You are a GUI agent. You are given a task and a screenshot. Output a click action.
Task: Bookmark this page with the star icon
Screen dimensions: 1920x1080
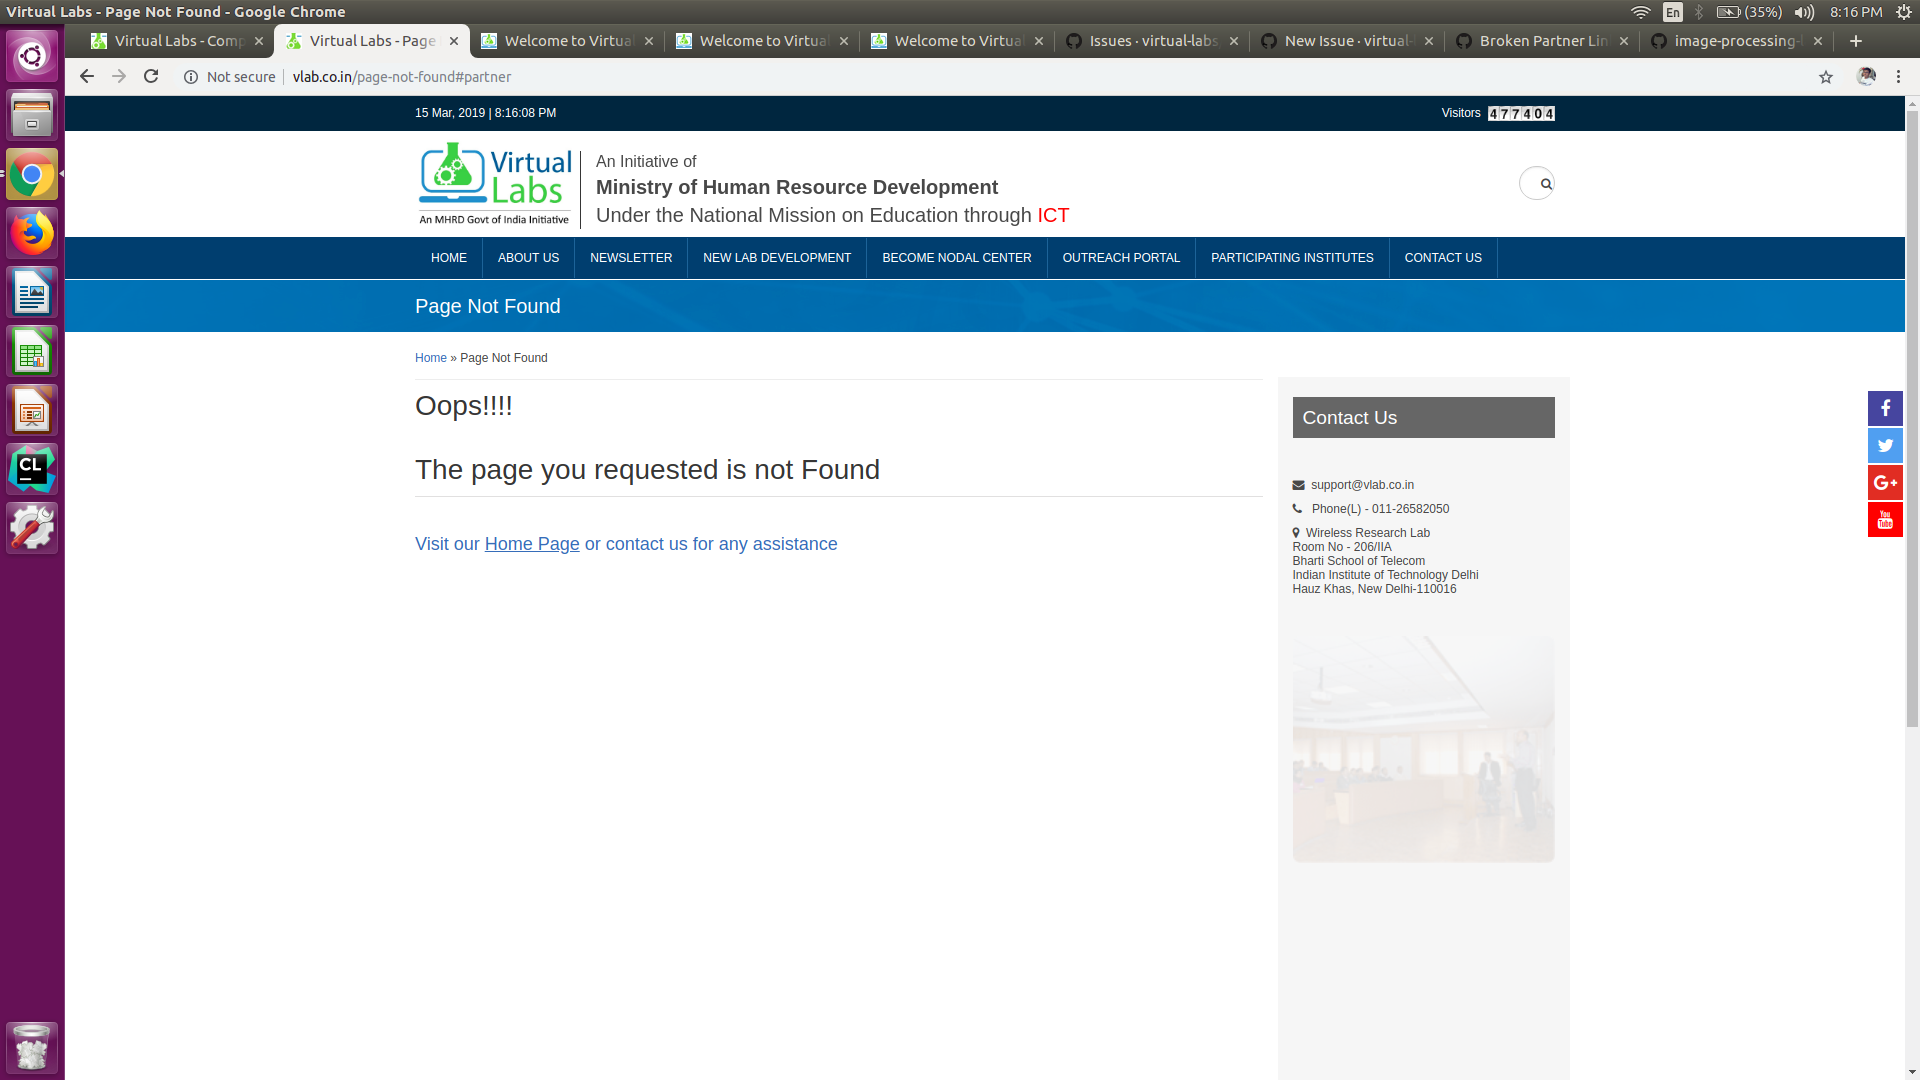pos(1826,76)
